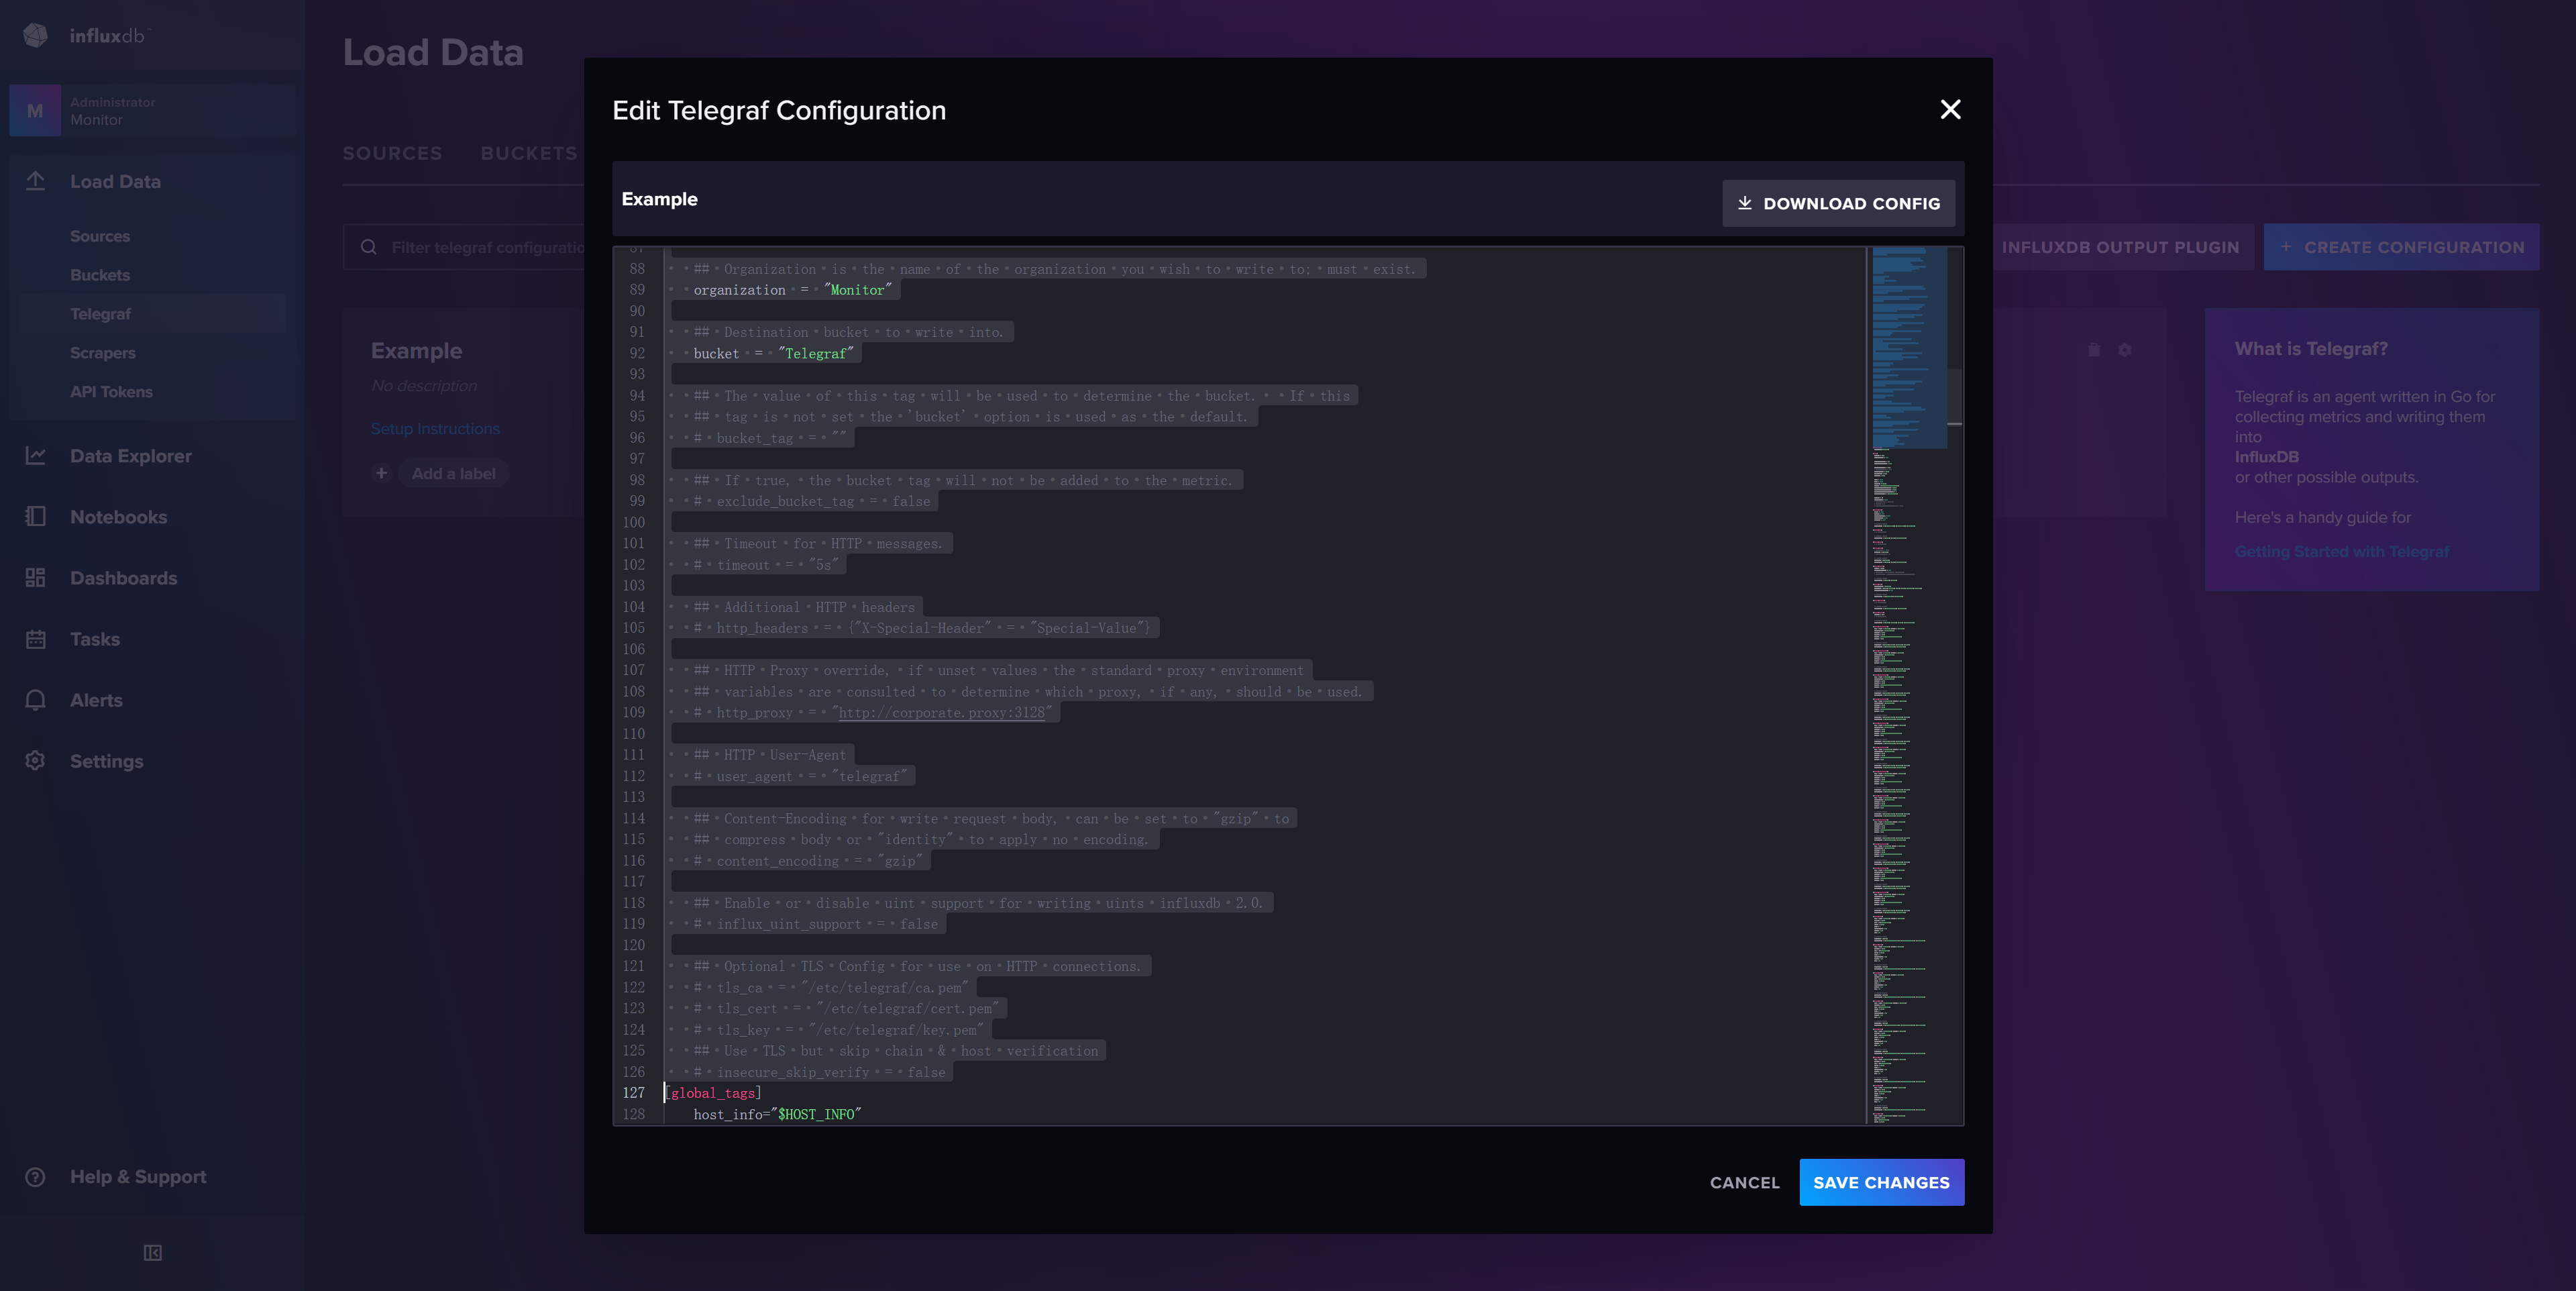Select the Sources tab
The height and width of the screenshot is (1291, 2576).
pos(392,153)
